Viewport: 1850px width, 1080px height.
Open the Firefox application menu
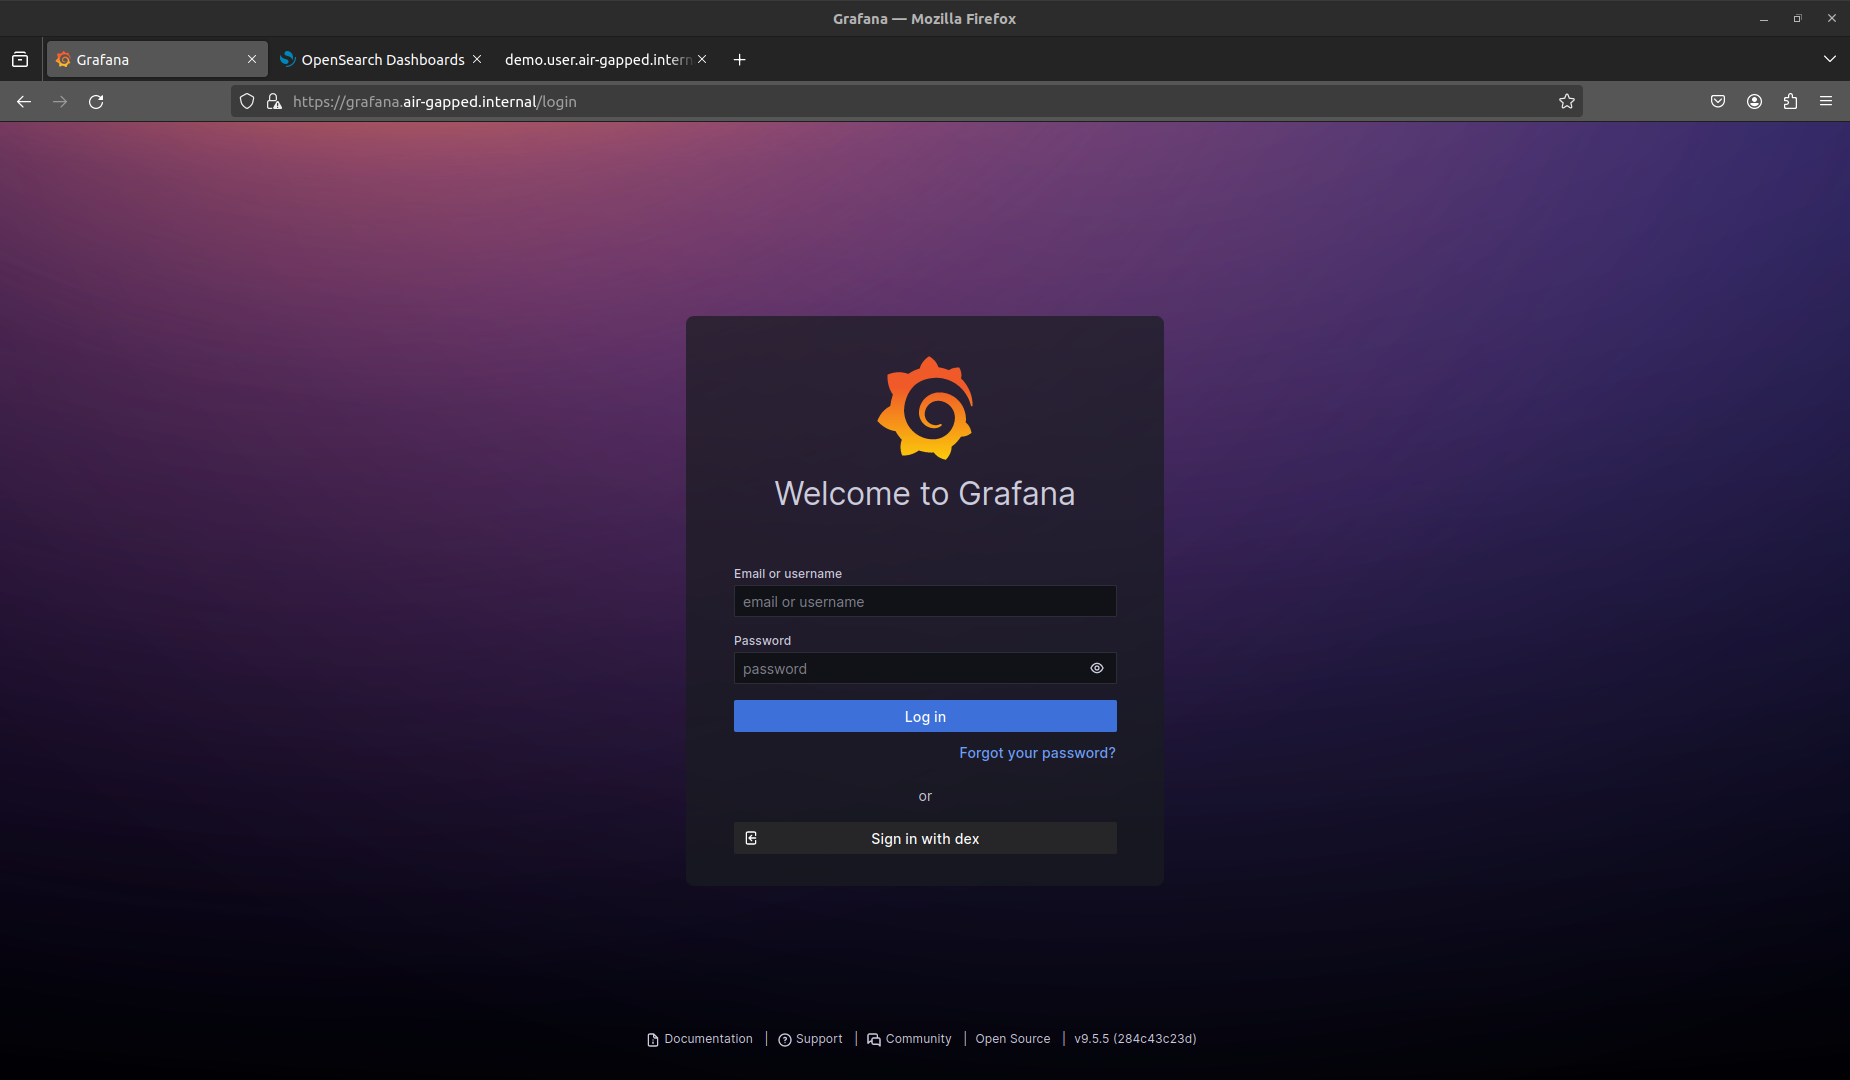(x=1826, y=101)
